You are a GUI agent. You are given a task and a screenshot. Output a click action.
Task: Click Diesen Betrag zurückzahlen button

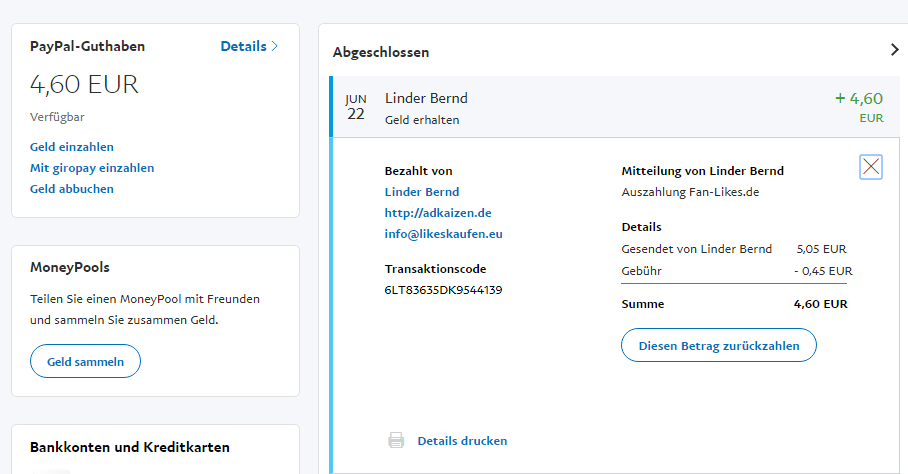718,345
